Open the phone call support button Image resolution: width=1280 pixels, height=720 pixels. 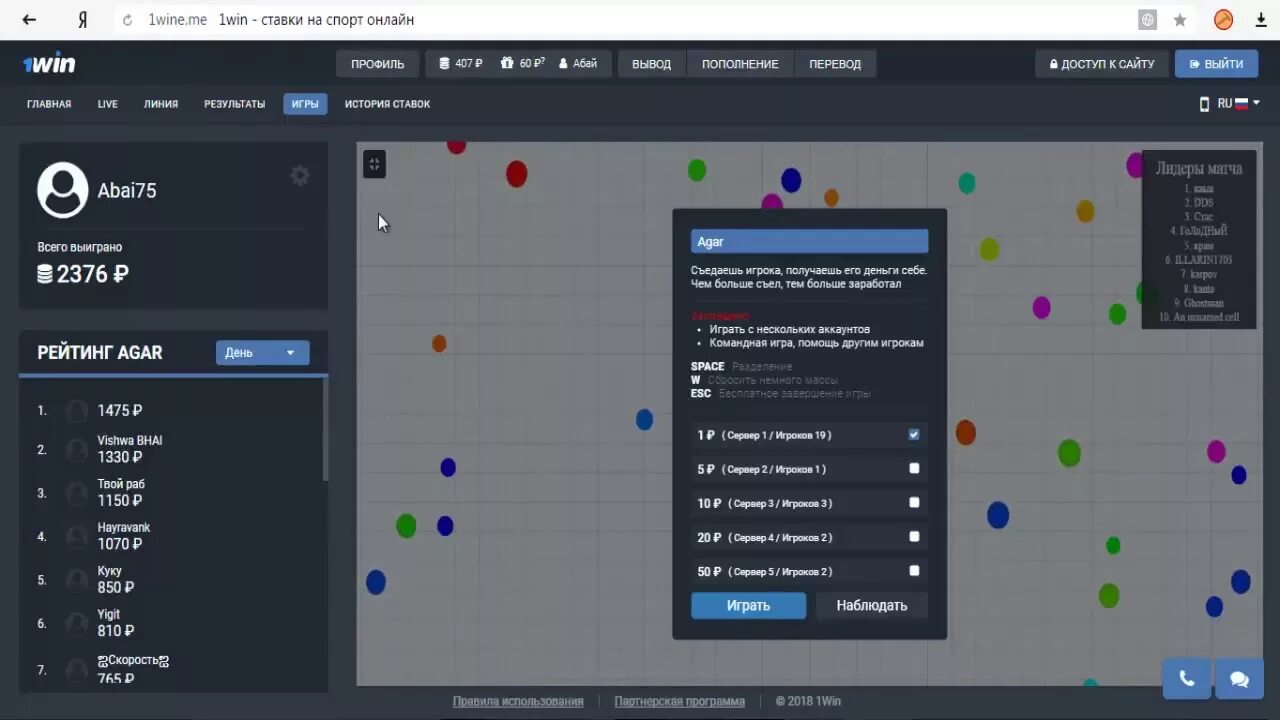1187,679
